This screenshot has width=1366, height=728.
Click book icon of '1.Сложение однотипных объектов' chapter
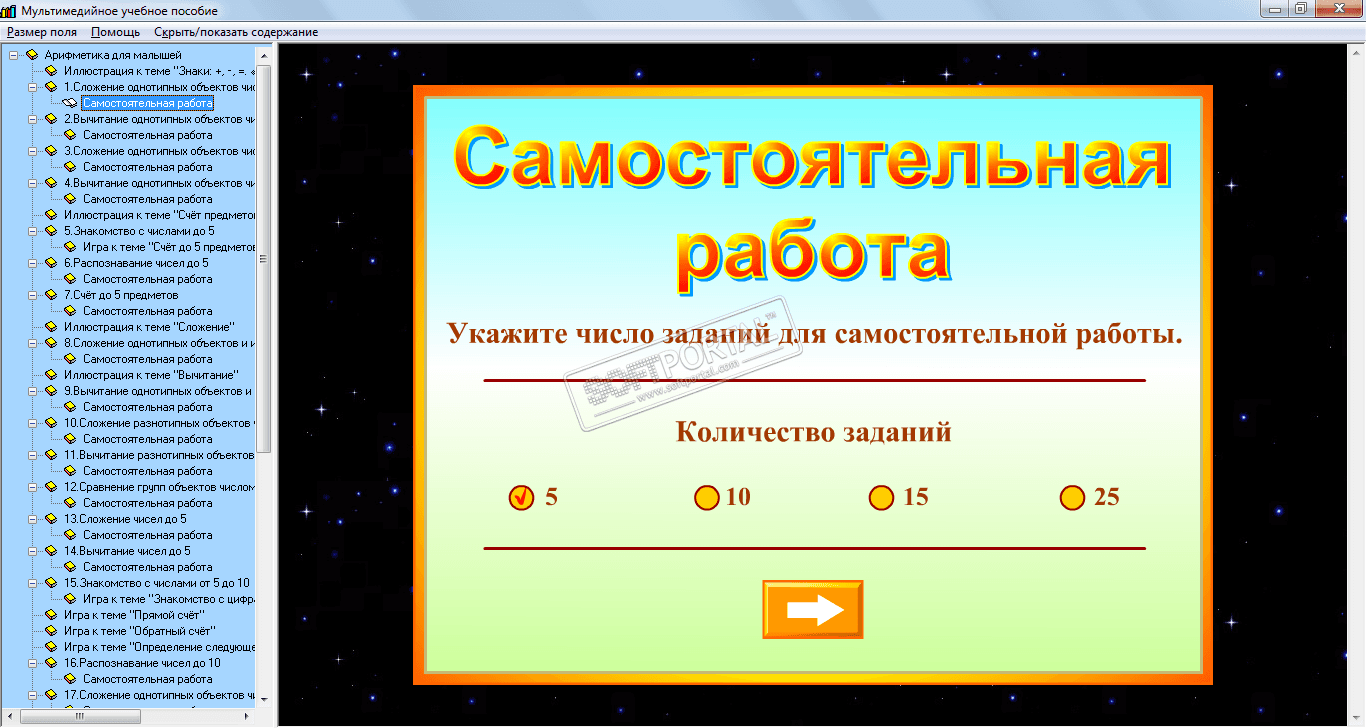coord(51,87)
